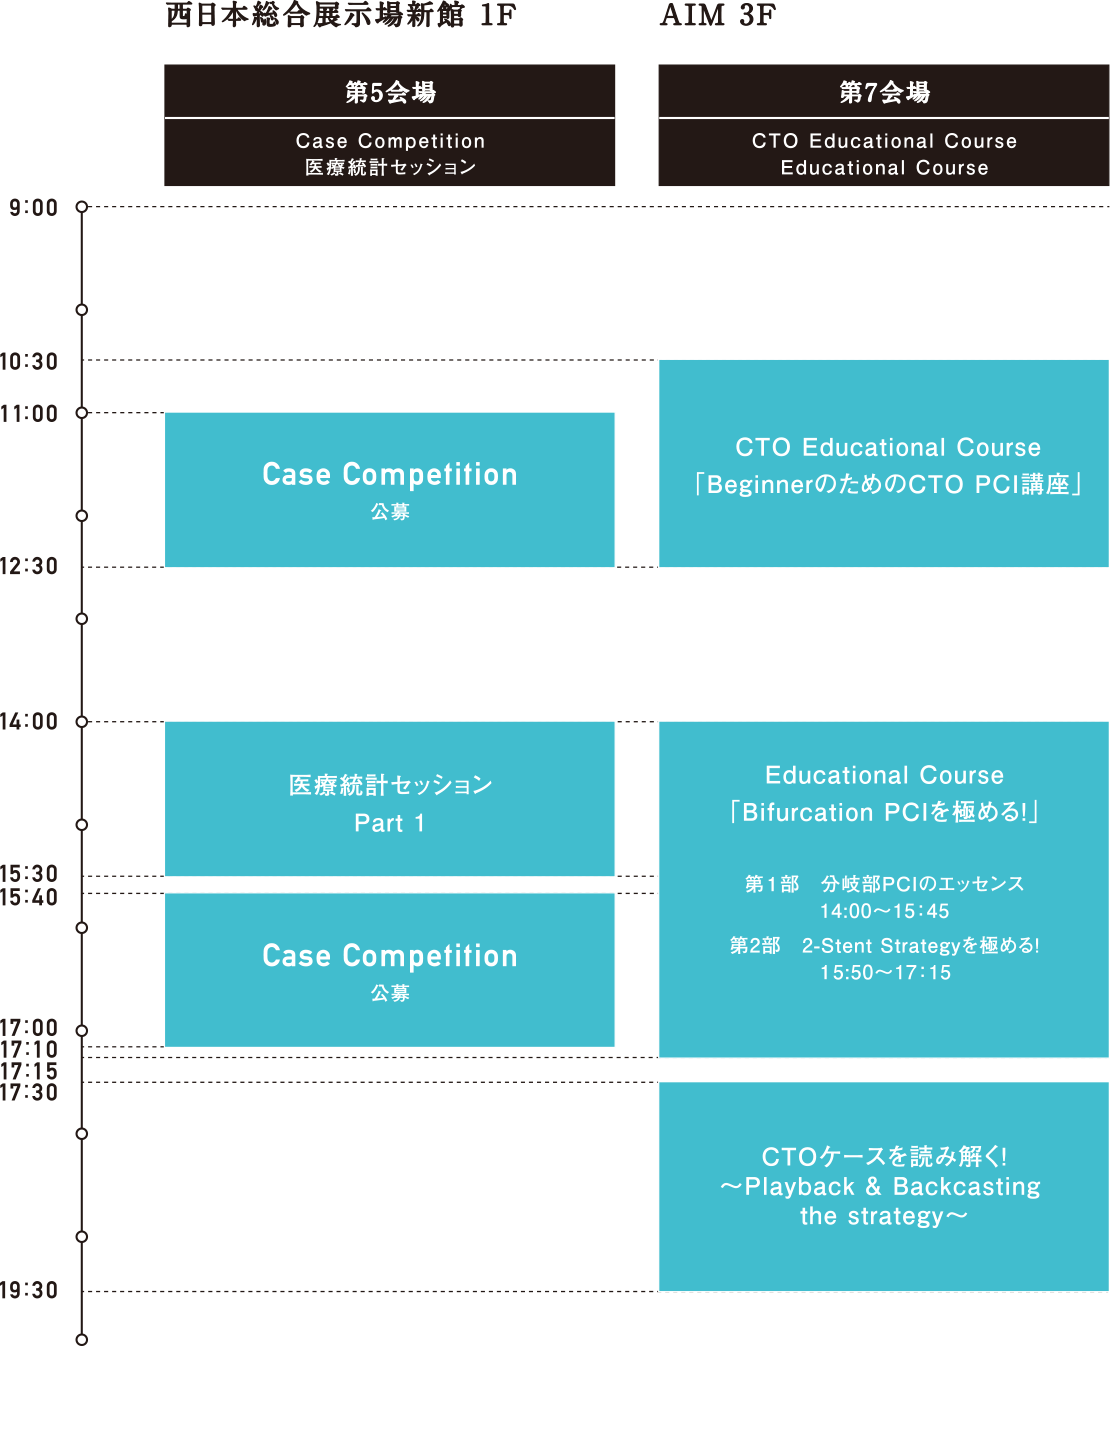Open the 11:00 Case Competition session block
The height and width of the screenshot is (1445, 1110).
(390, 489)
